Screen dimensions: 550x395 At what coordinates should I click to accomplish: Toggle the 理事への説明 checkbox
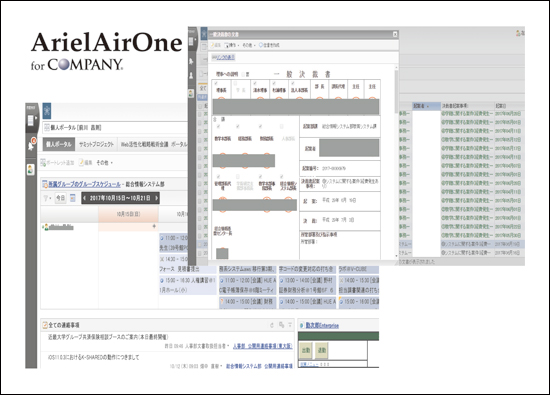[243, 74]
